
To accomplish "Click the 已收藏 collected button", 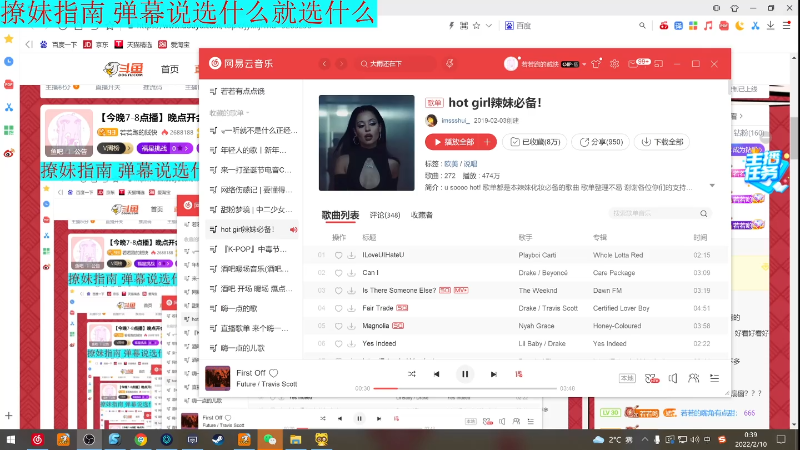I will point(535,142).
